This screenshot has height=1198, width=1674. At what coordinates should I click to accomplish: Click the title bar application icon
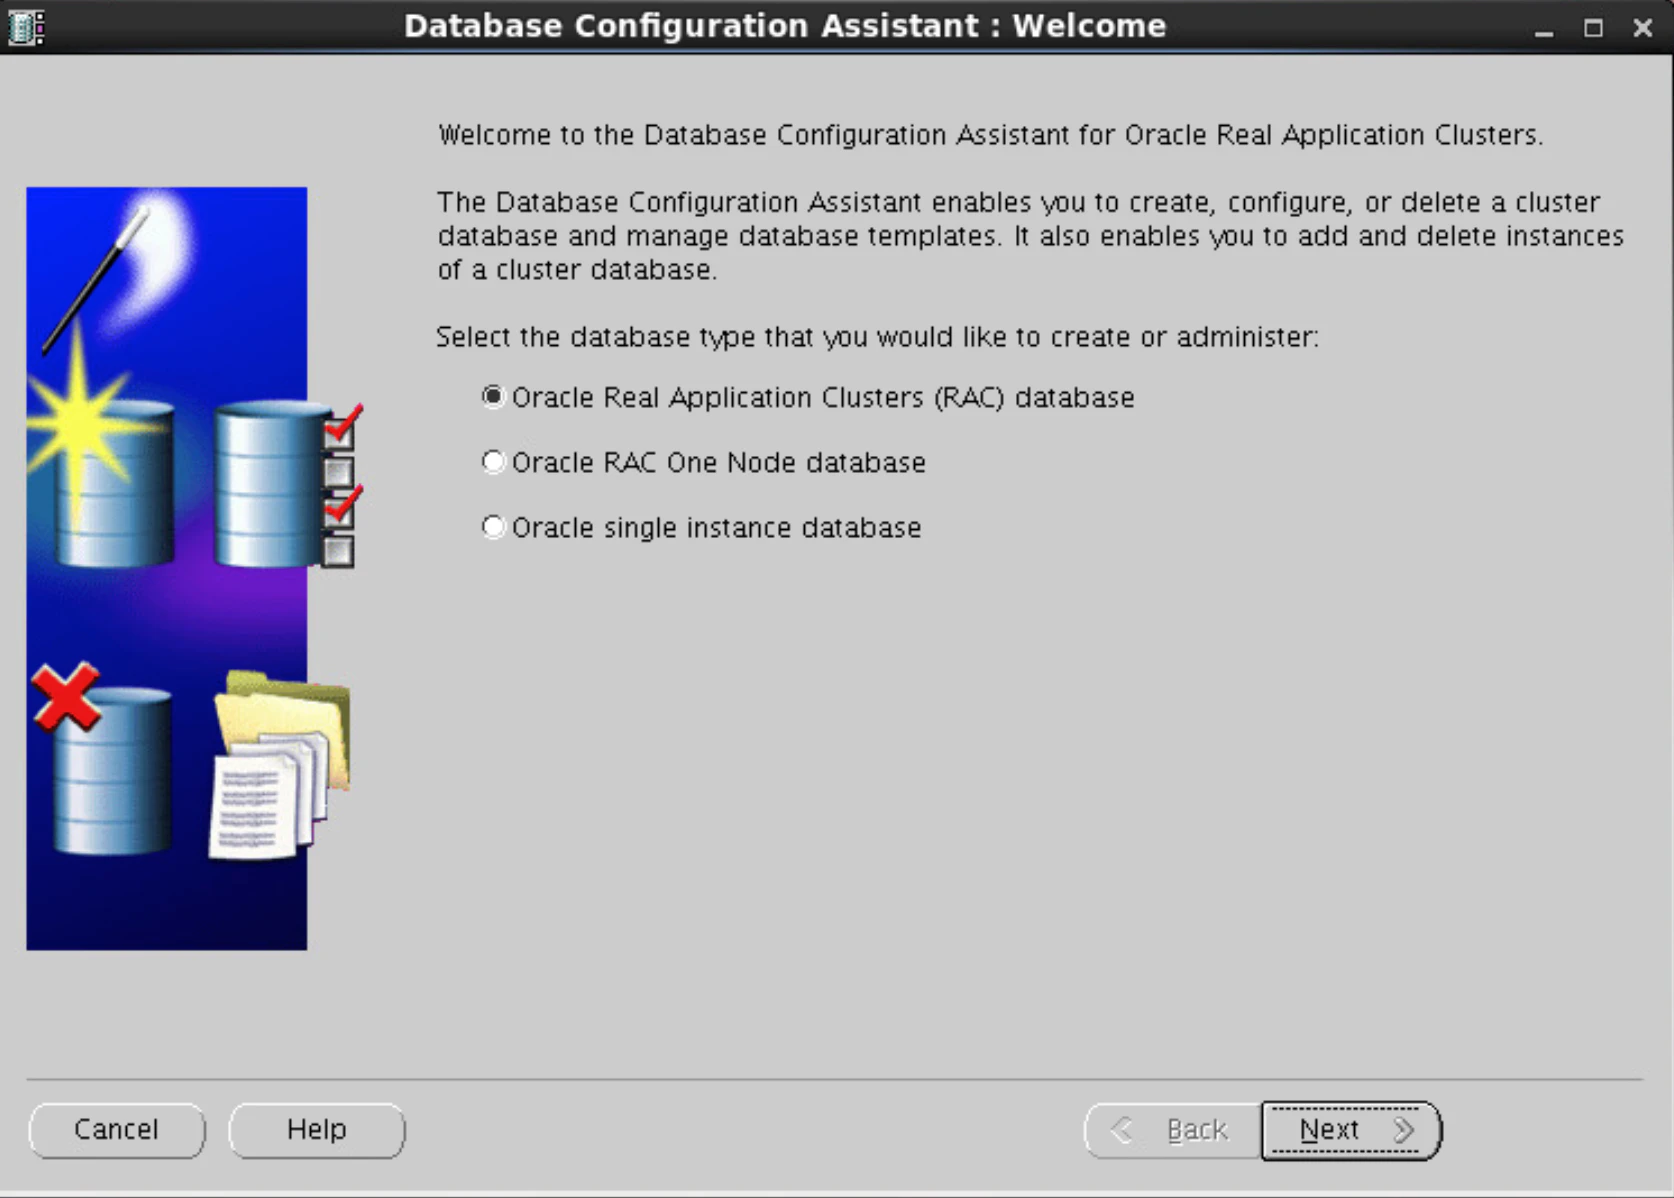tap(26, 27)
